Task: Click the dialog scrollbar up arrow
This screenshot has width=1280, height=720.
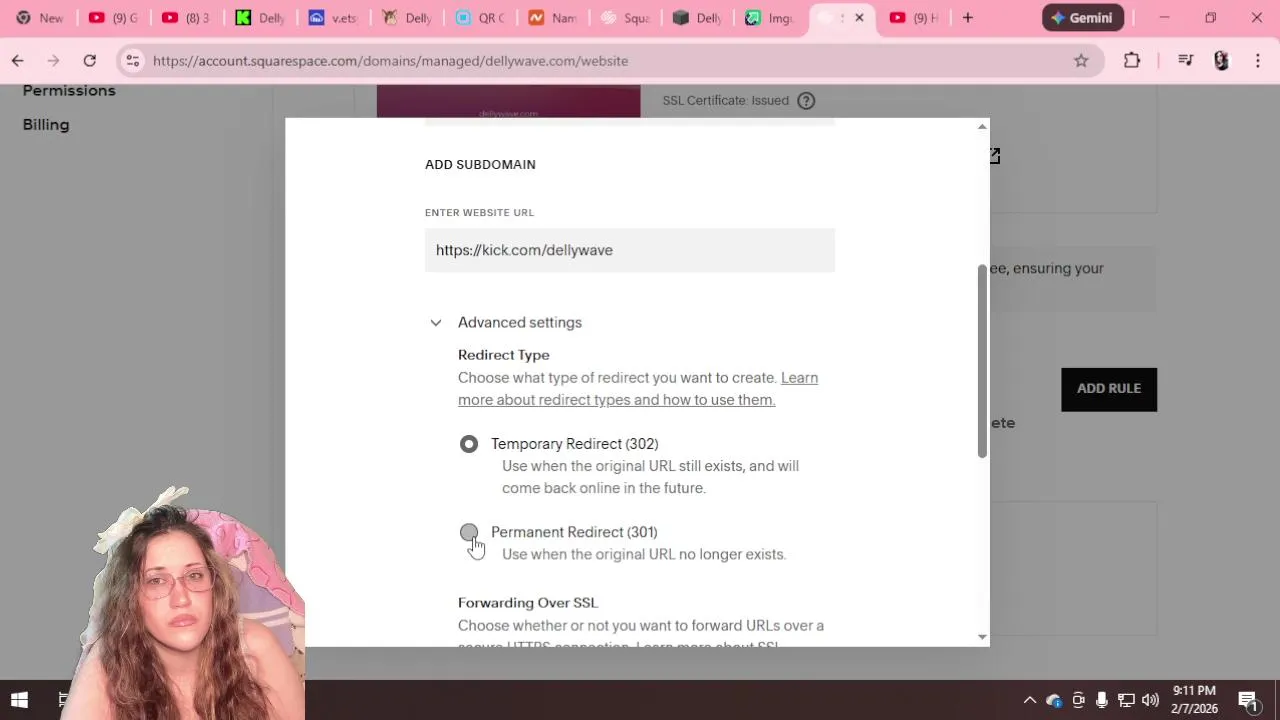Action: (982, 126)
